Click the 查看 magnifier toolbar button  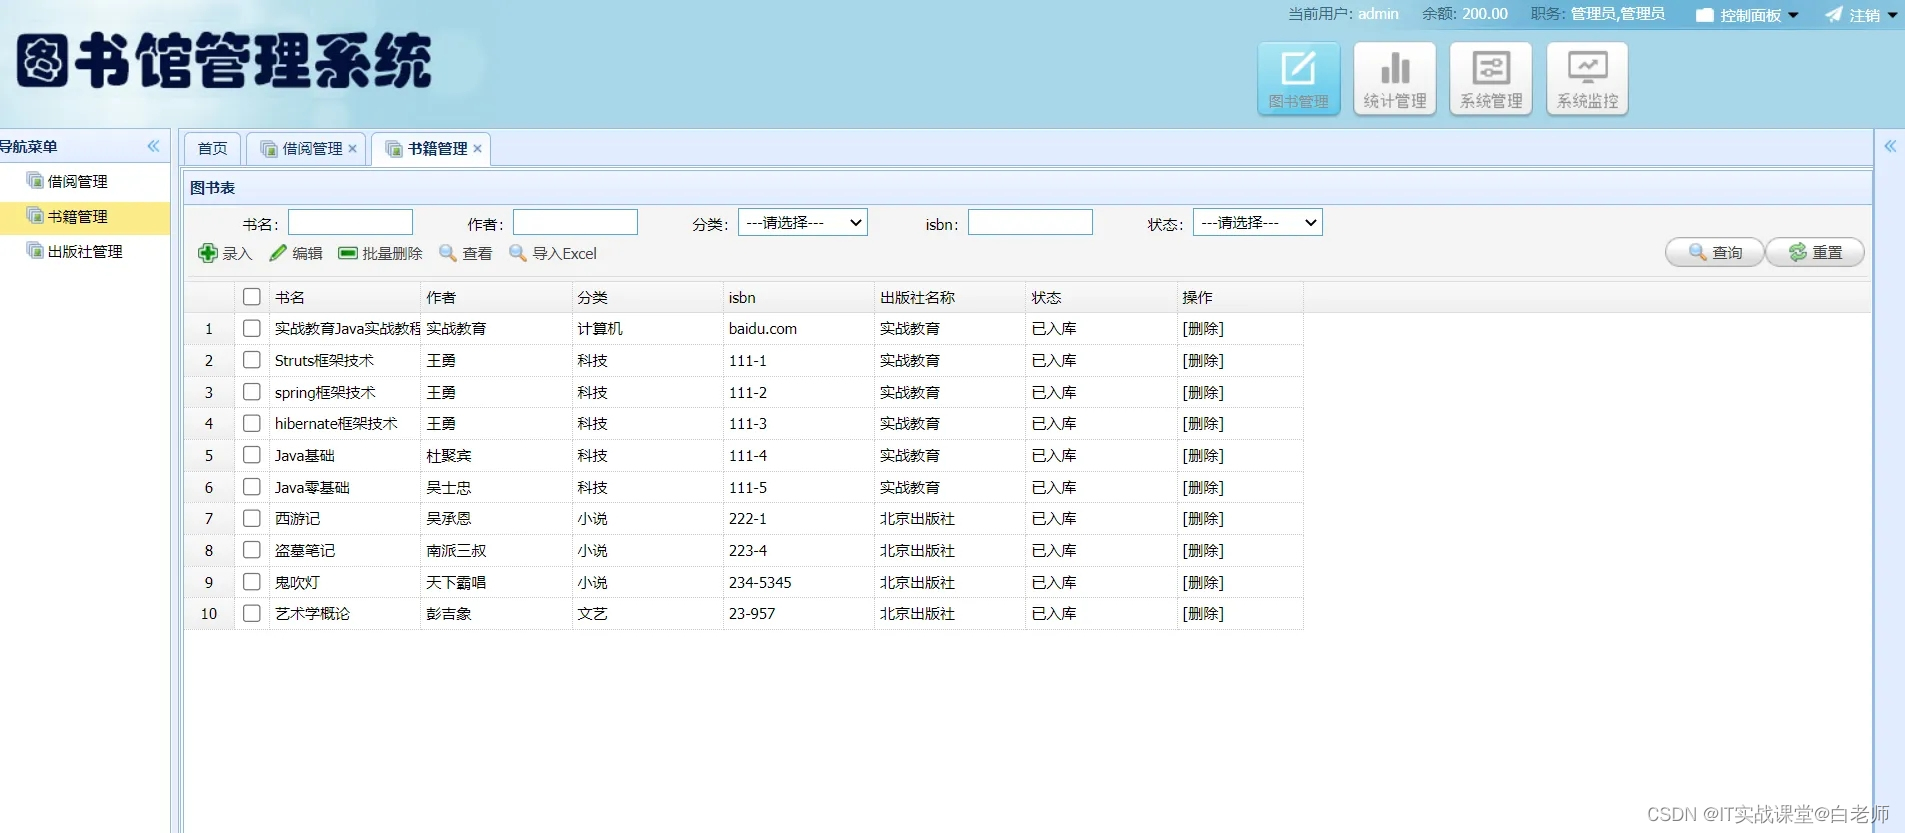pyautogui.click(x=466, y=253)
